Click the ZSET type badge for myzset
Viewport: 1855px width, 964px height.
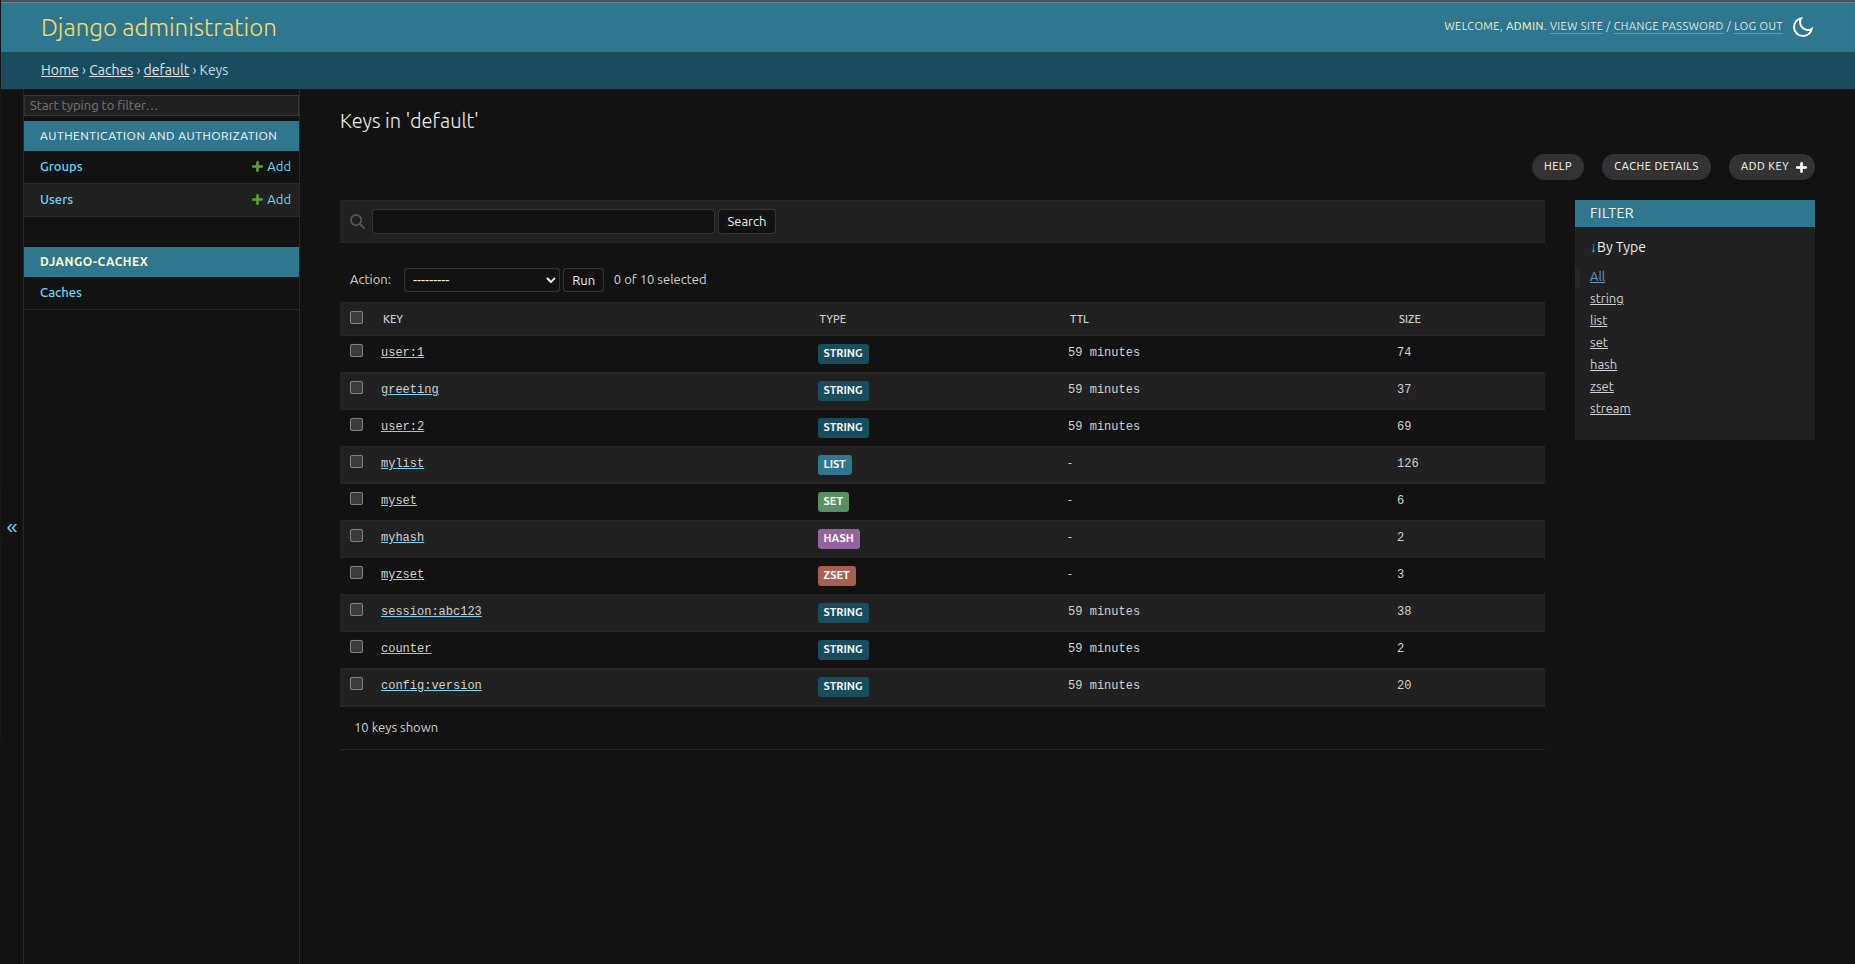(x=836, y=575)
